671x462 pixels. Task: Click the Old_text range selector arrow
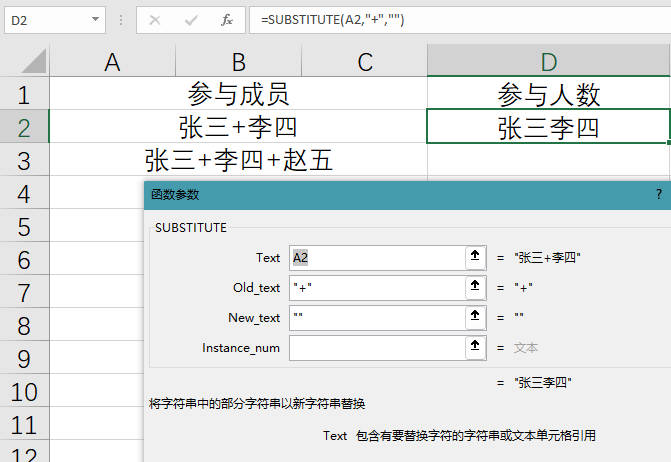point(473,287)
